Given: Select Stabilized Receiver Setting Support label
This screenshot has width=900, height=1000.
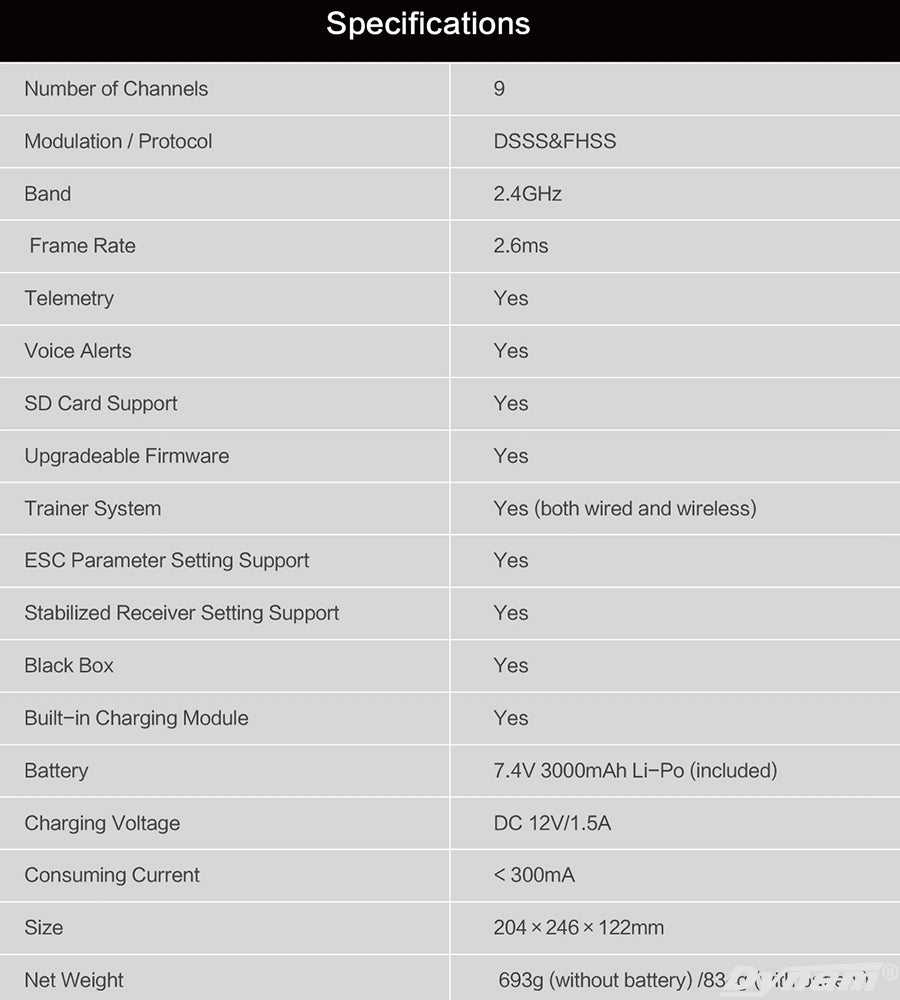Looking at the screenshot, I should [182, 613].
